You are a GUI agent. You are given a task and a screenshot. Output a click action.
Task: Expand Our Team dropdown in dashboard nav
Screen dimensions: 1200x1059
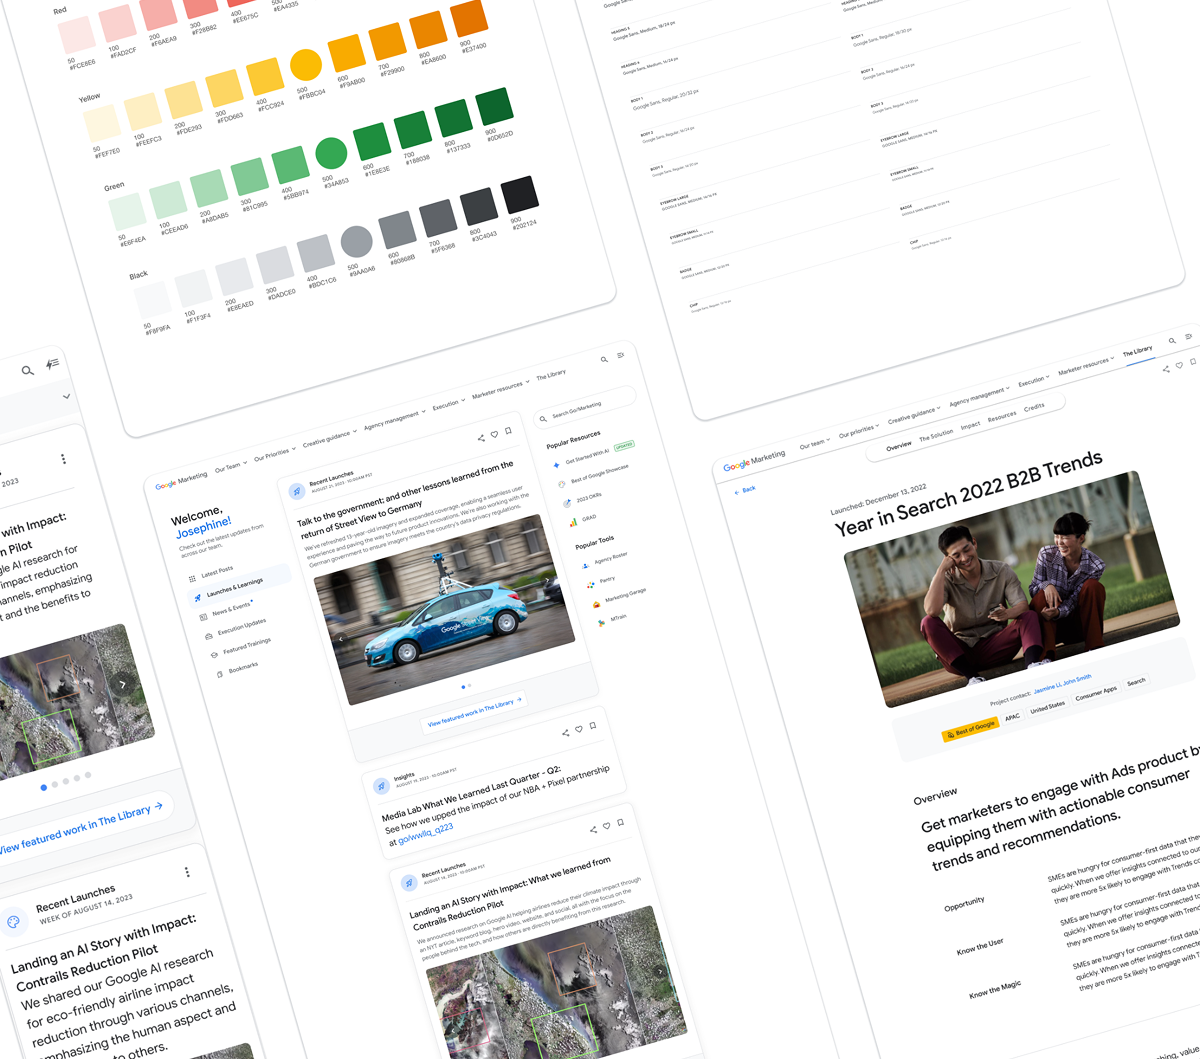click(x=230, y=467)
